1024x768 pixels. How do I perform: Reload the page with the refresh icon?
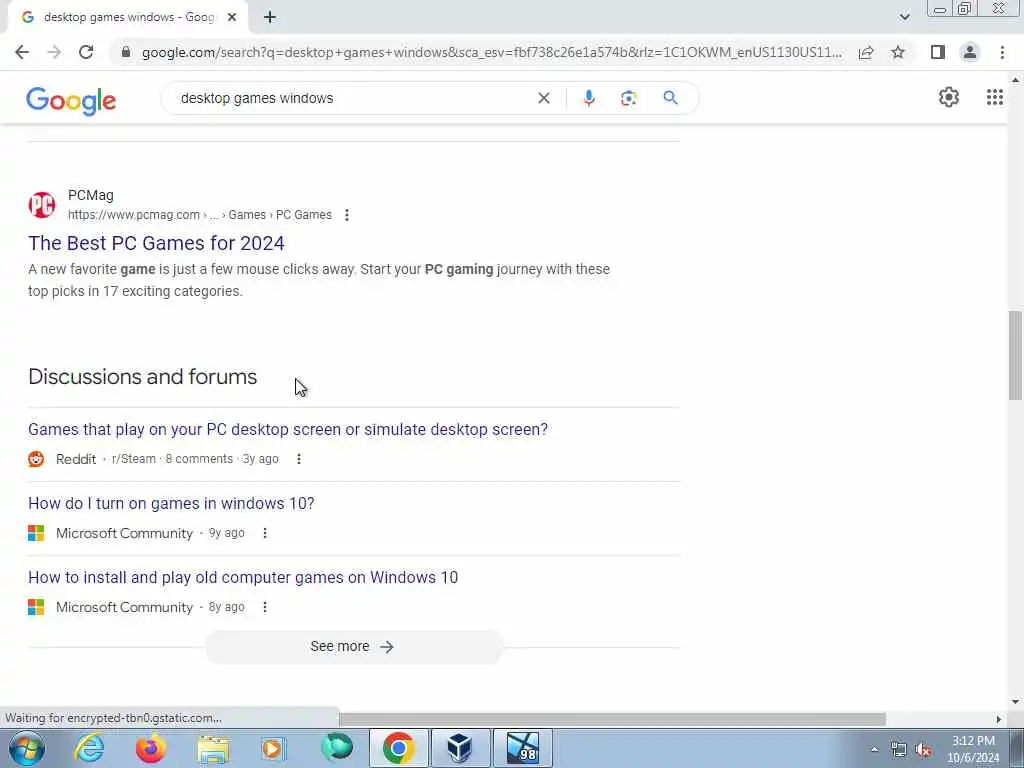click(x=86, y=52)
